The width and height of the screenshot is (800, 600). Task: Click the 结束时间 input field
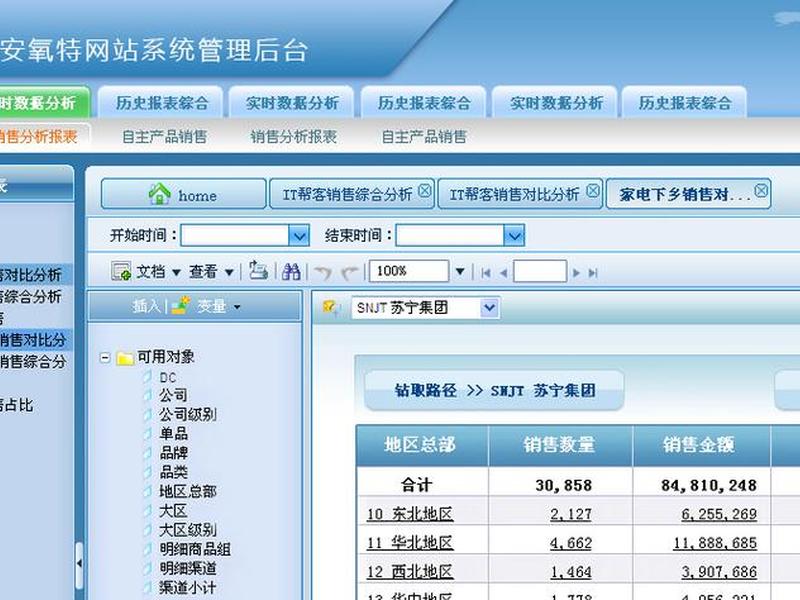coord(451,236)
